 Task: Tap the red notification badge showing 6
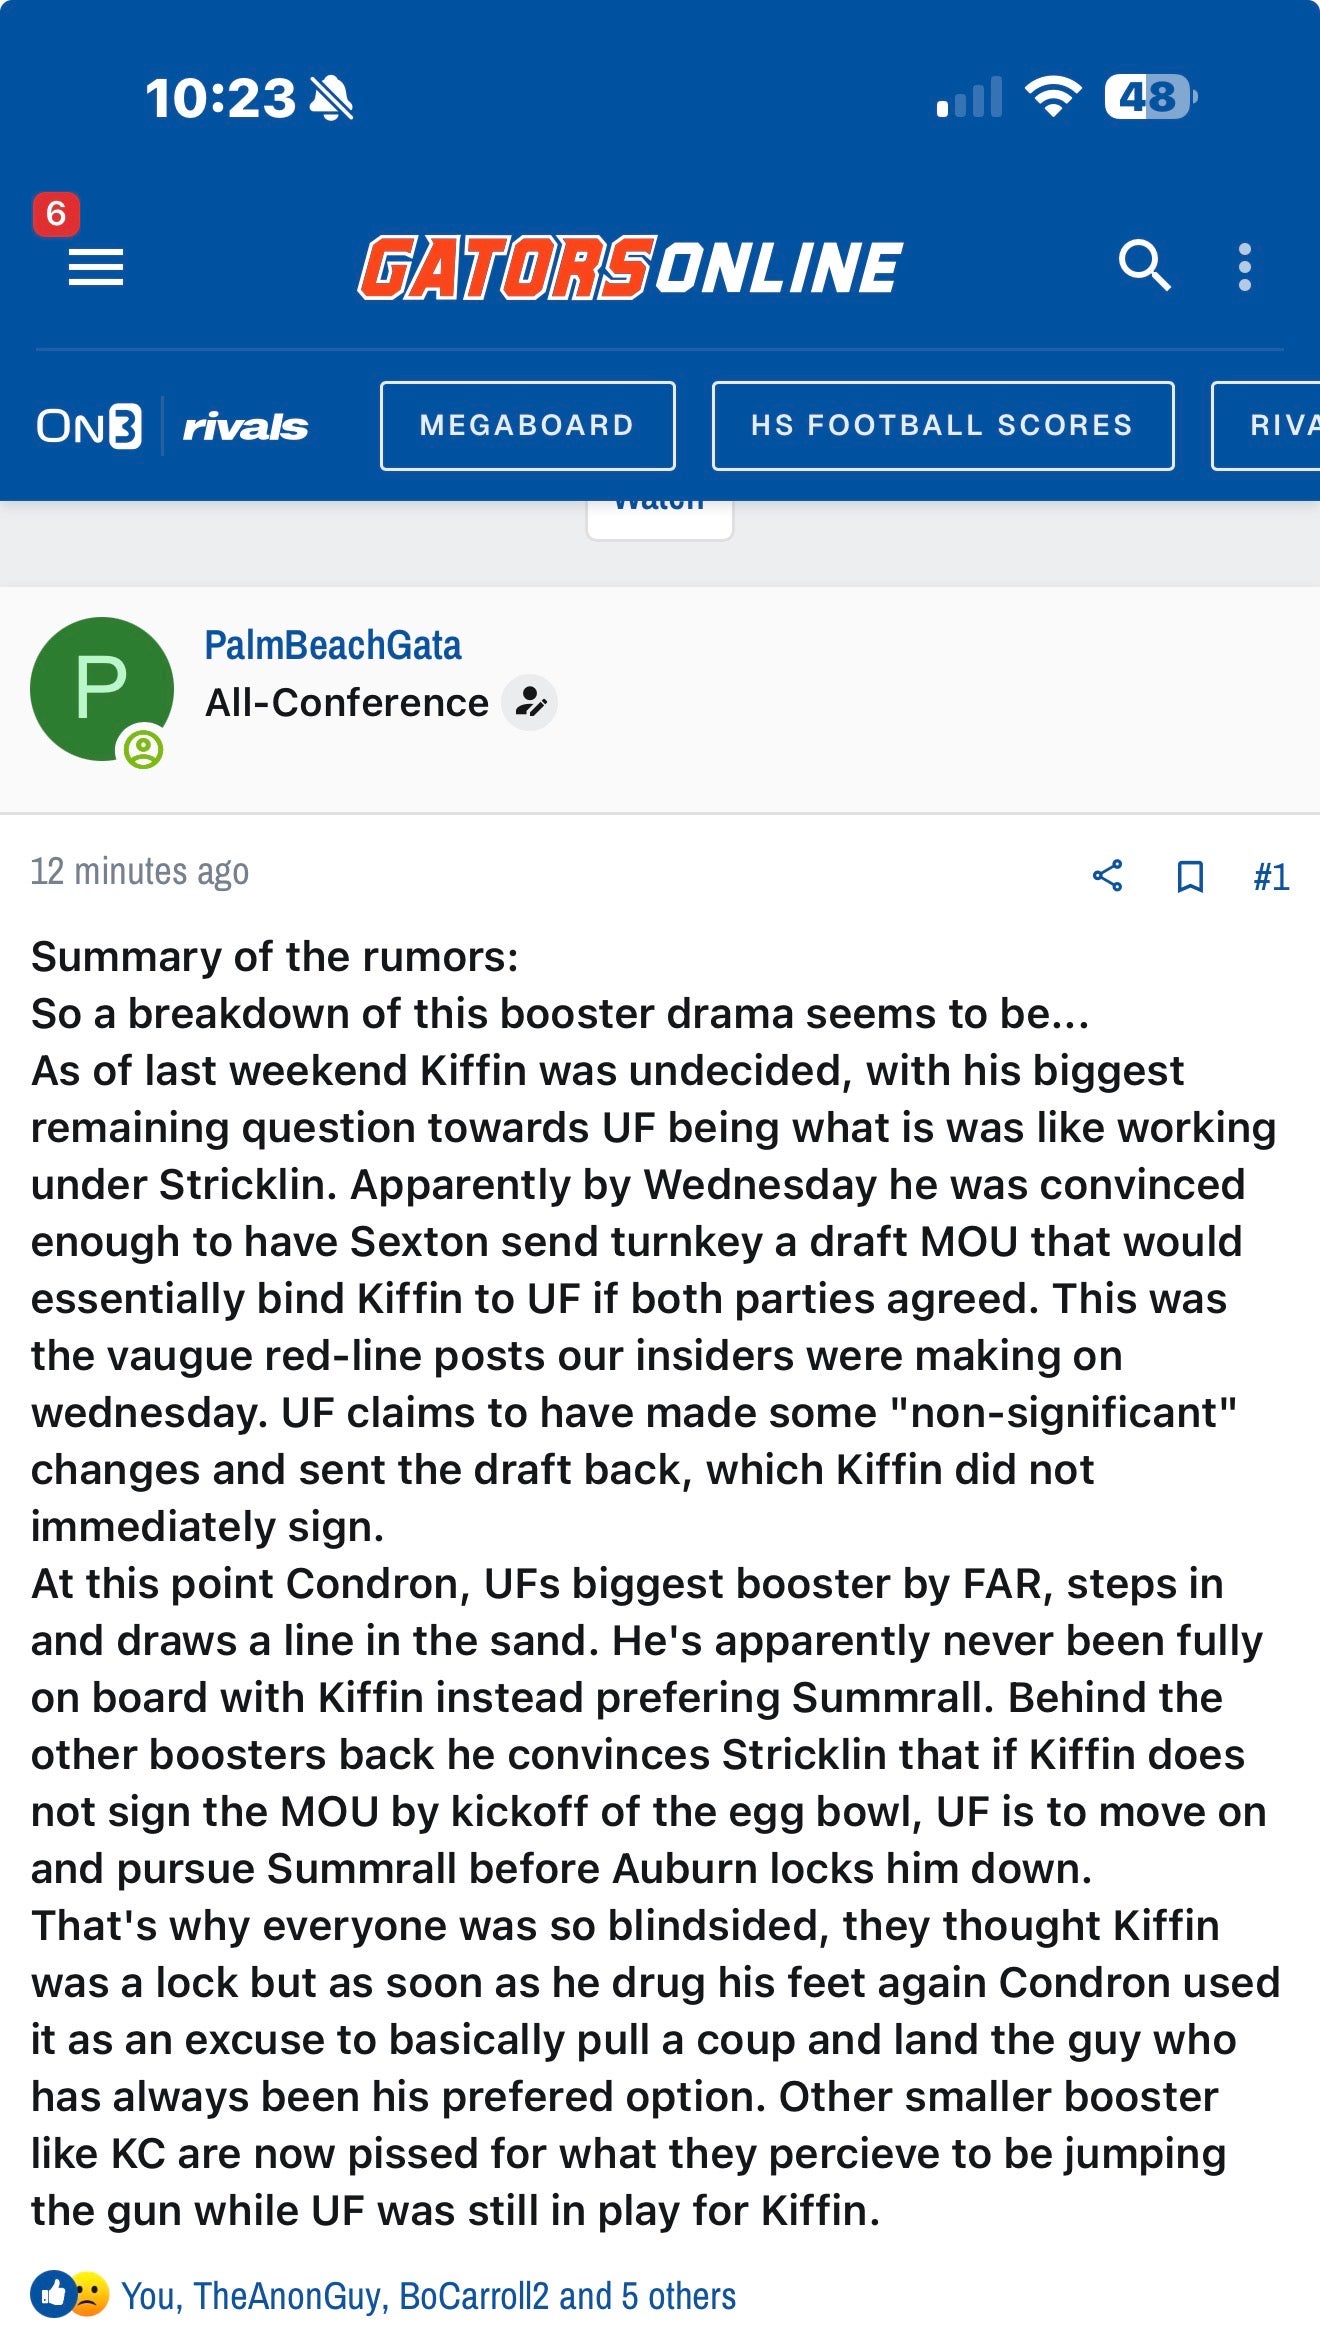pyautogui.click(x=56, y=214)
